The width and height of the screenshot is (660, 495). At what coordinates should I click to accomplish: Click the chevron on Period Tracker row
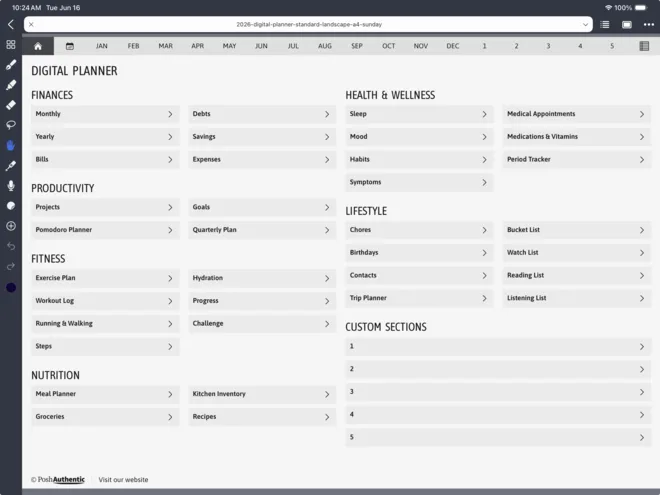coord(642,160)
